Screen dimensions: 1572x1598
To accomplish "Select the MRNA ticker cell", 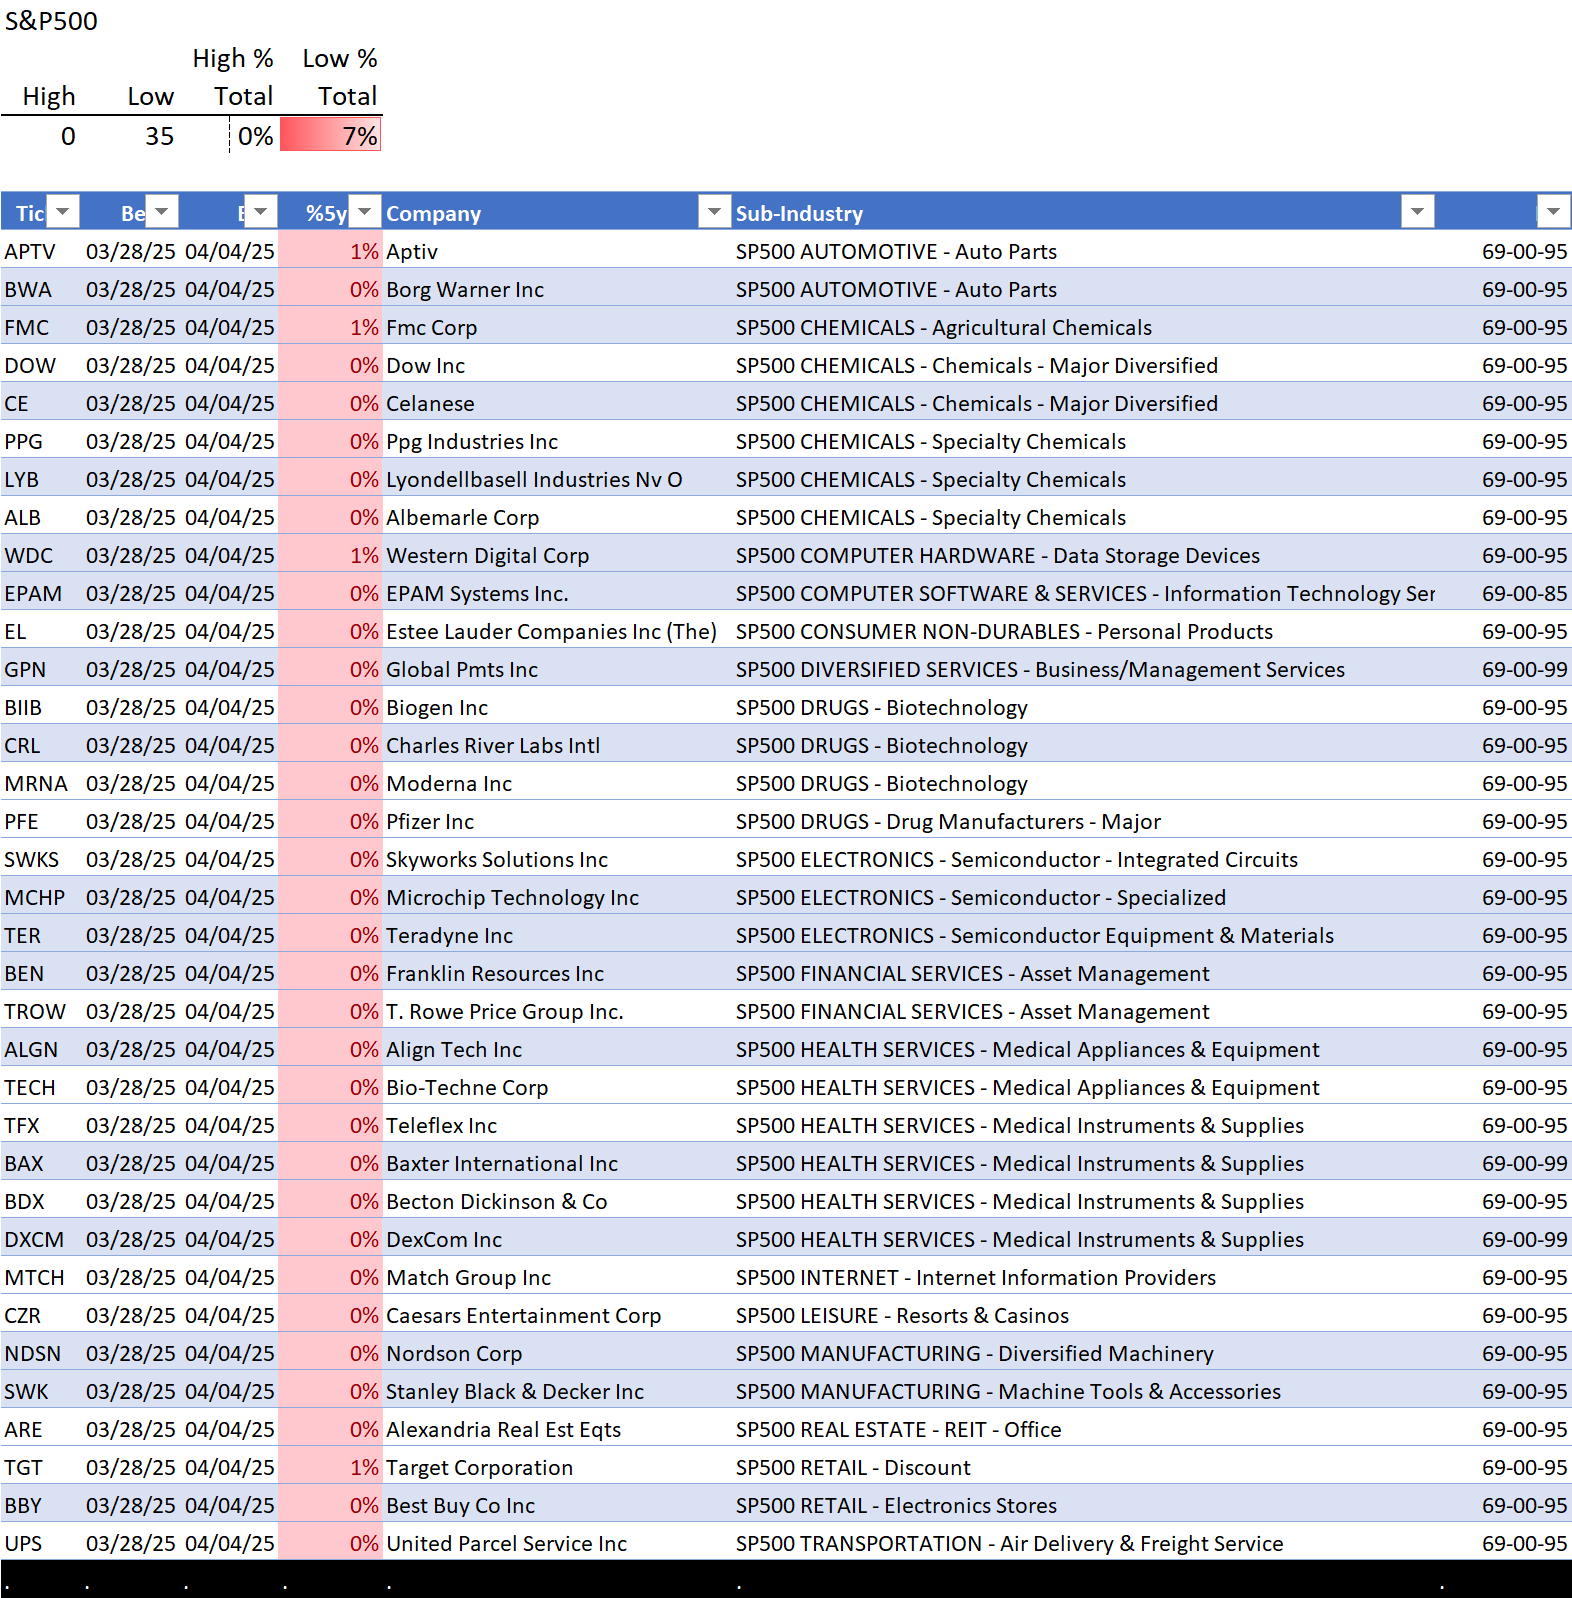I will pyautogui.click(x=41, y=783).
